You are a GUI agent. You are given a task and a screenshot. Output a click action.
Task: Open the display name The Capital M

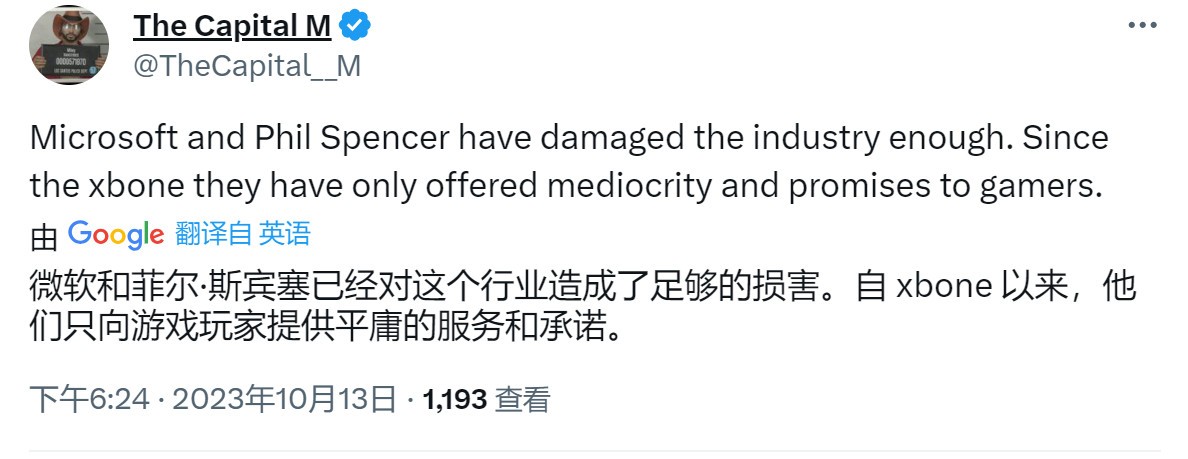[231, 25]
